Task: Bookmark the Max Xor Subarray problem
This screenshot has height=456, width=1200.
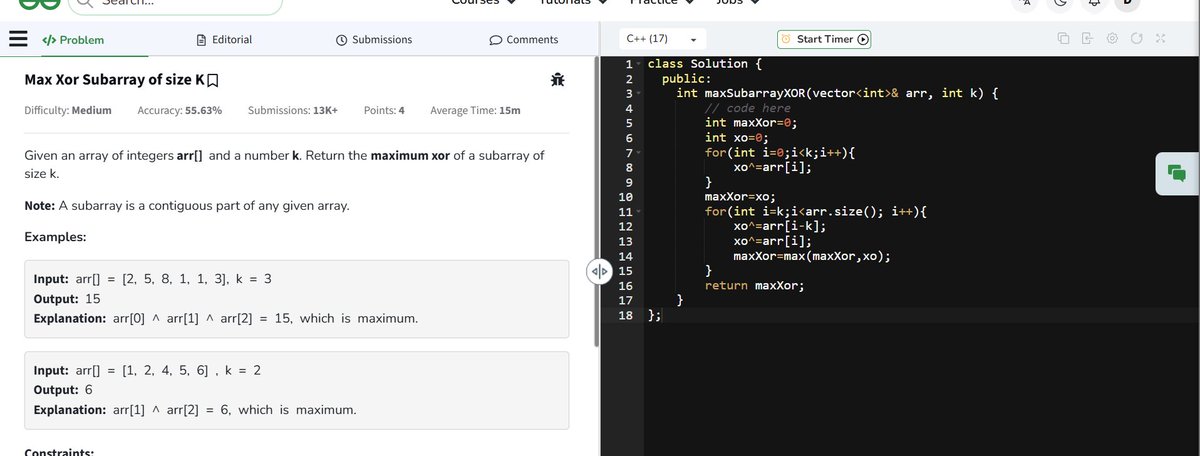Action: (x=212, y=80)
